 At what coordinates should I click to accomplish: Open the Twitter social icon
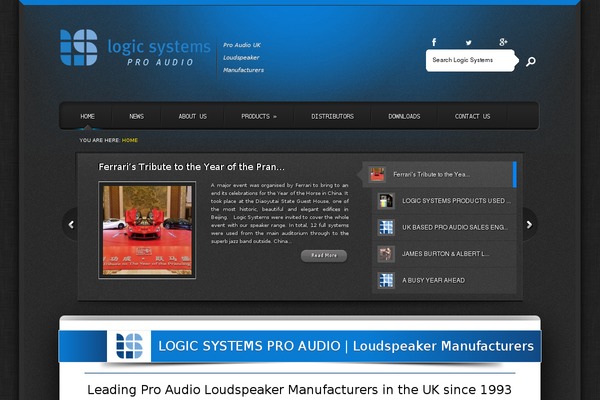pyautogui.click(x=468, y=42)
